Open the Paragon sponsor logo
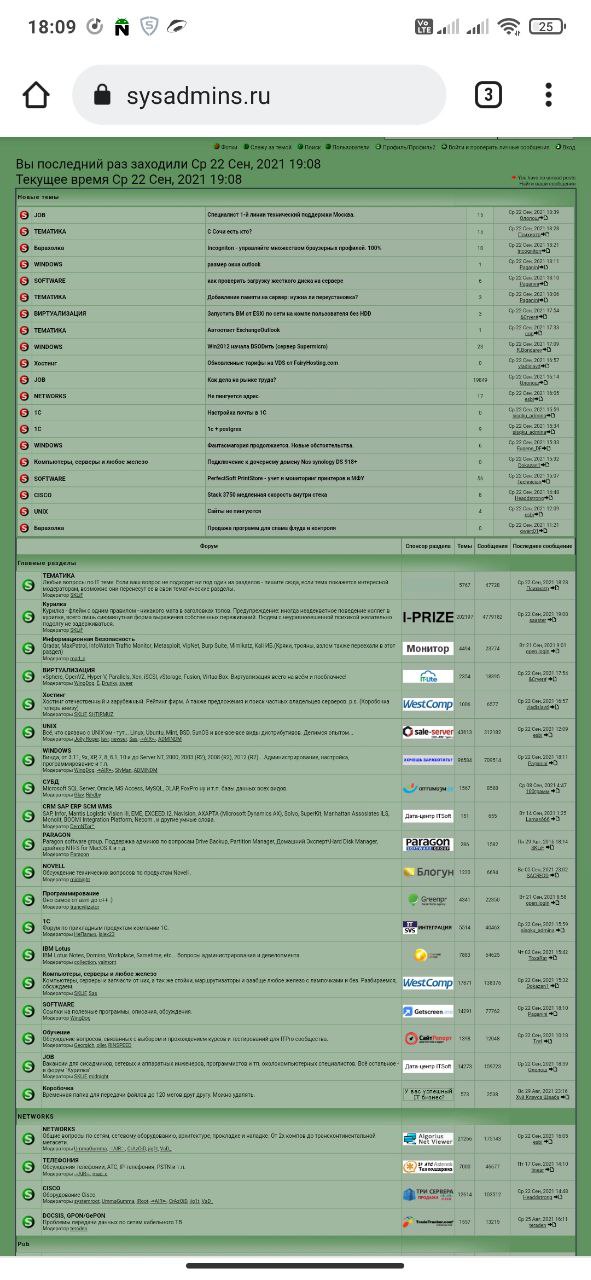Screen dimensions: 591x1280 pos(428,844)
